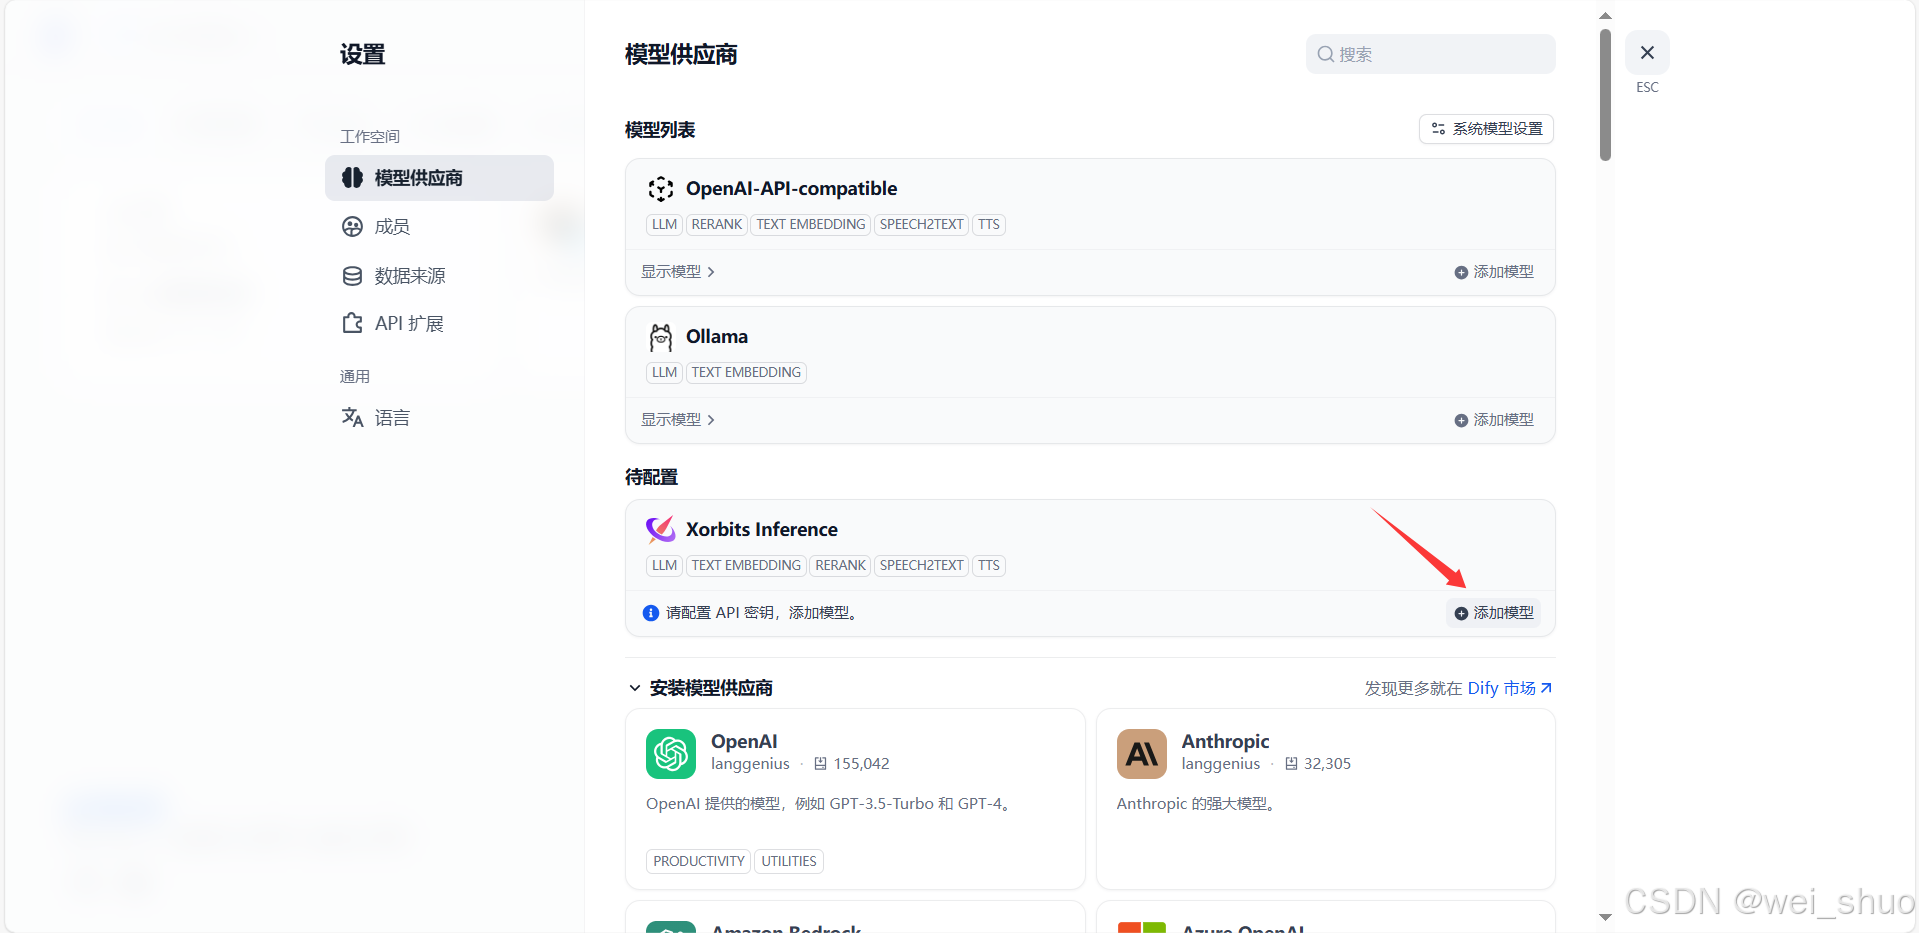
Task: Click the OpenAI-API-compatible provider logo
Action: (660, 189)
